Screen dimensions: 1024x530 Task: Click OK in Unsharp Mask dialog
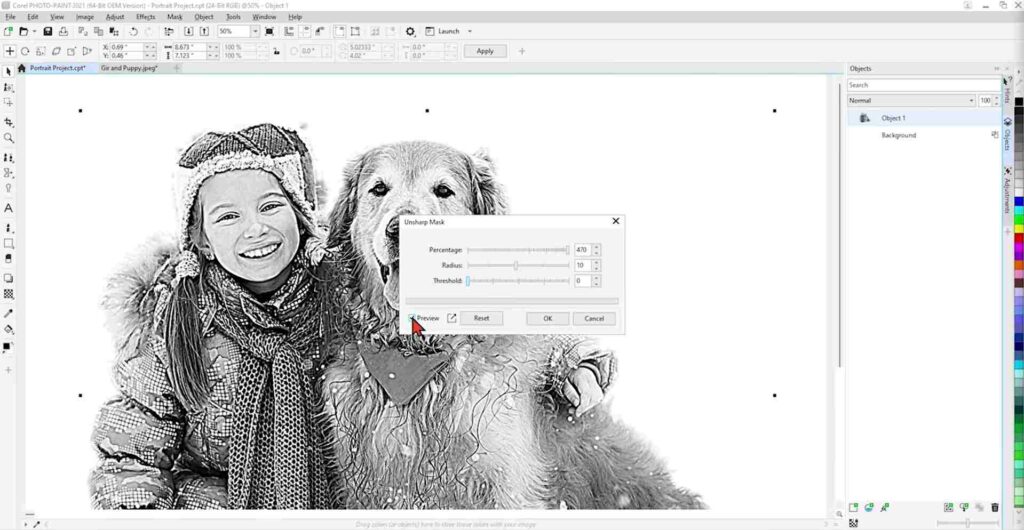click(x=547, y=319)
